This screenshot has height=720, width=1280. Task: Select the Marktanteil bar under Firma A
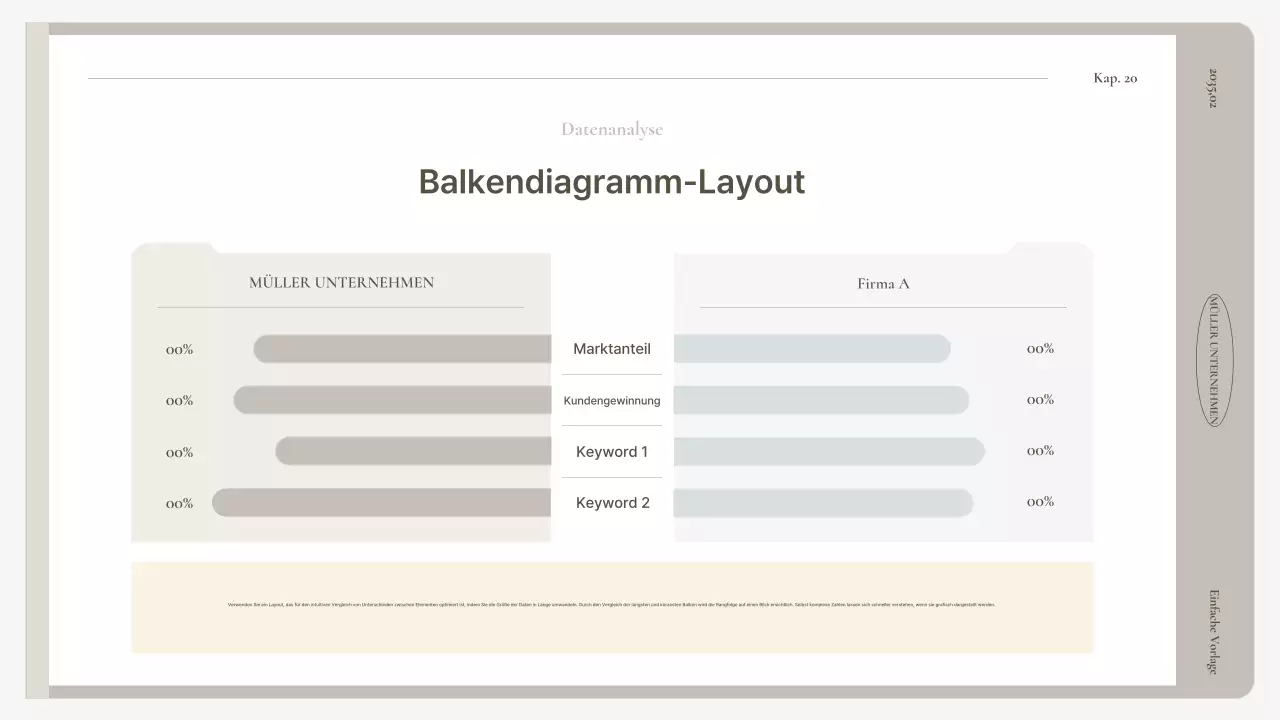coord(812,348)
